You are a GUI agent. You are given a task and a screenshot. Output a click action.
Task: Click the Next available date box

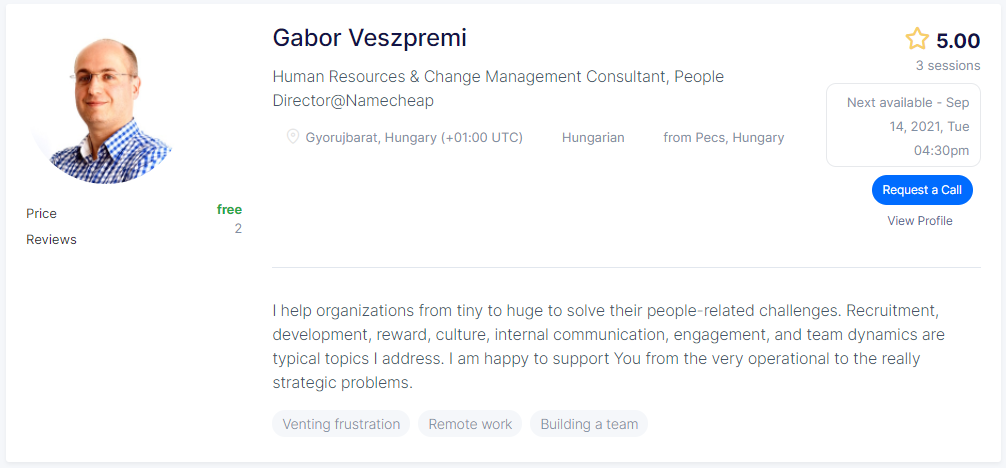click(x=903, y=125)
